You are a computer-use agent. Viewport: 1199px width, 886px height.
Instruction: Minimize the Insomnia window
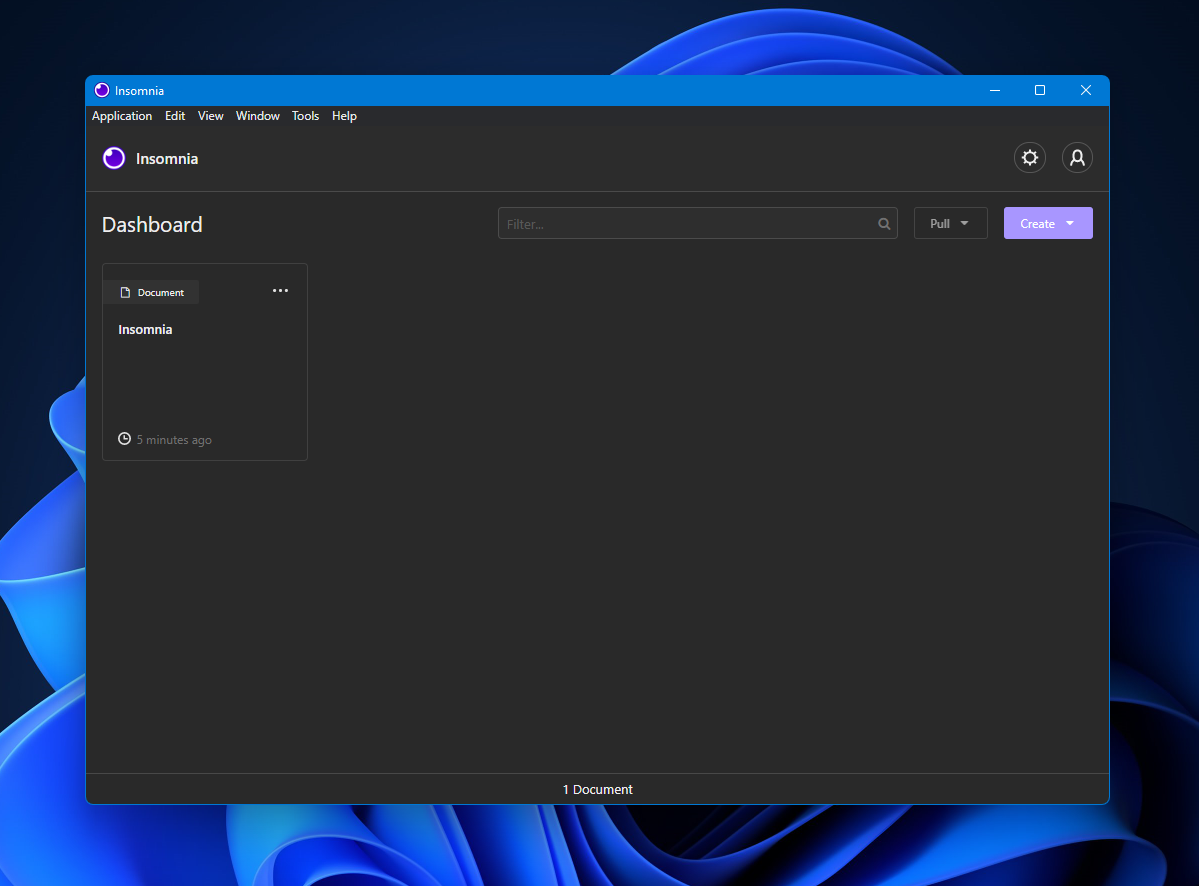(994, 91)
